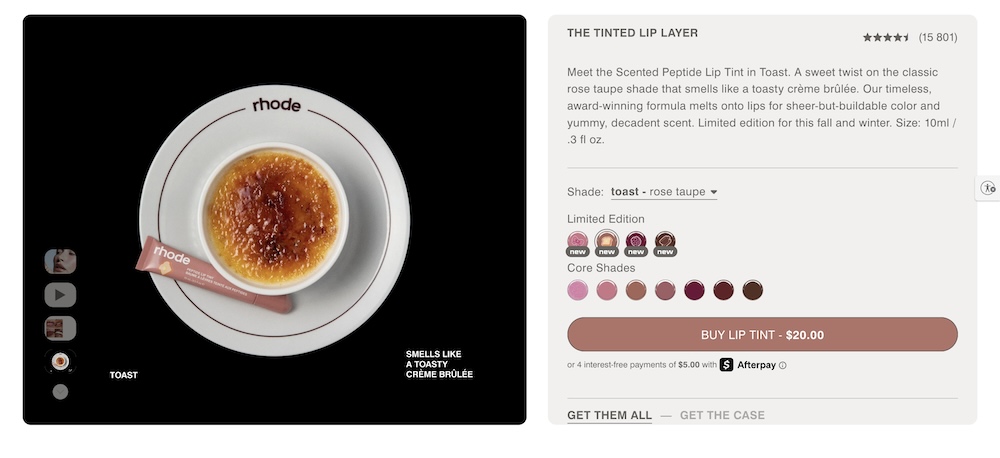Screen dimensions: 1000x458
Task: Switch to the Get The Case tab
Action: (722, 415)
